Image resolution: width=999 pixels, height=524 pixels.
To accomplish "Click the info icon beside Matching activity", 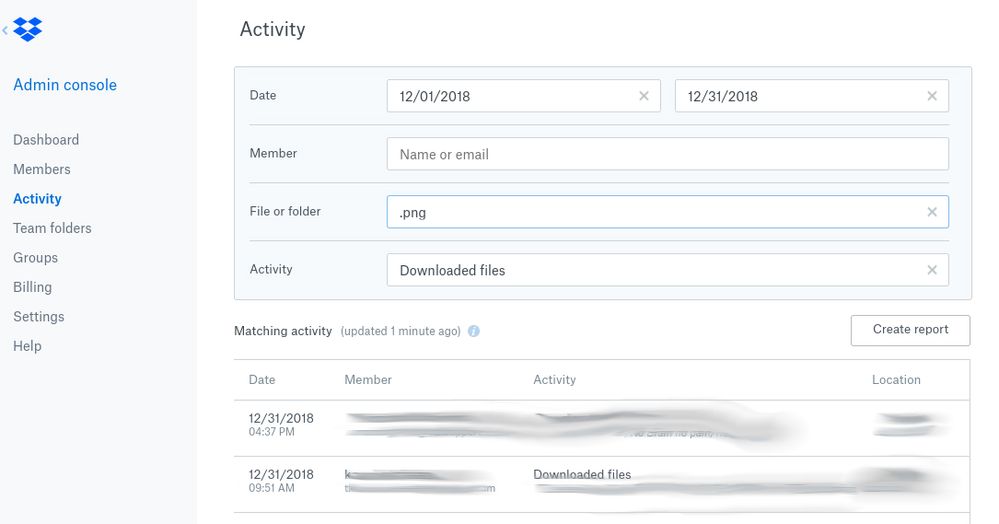I will click(474, 331).
